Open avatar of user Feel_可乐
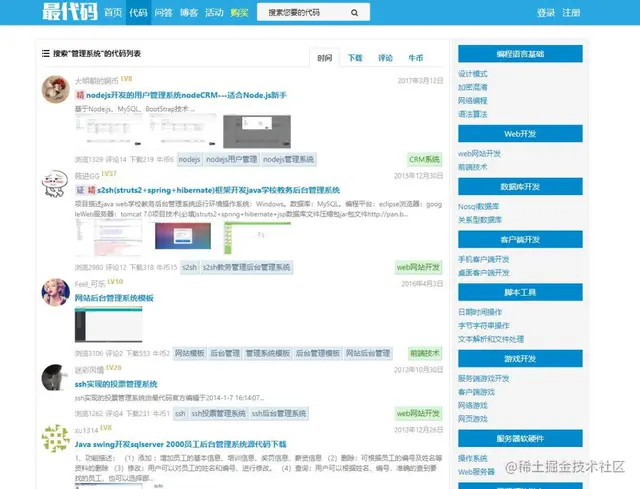 click(56, 292)
